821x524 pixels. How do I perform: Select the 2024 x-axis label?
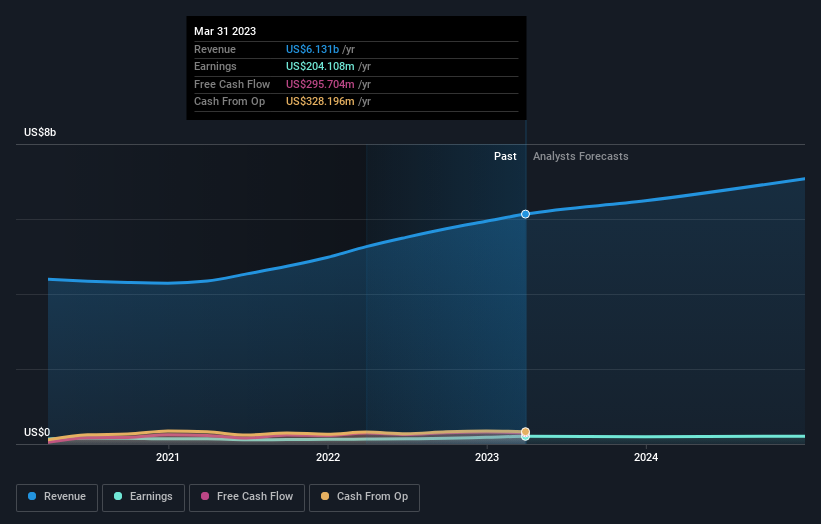[x=646, y=457]
